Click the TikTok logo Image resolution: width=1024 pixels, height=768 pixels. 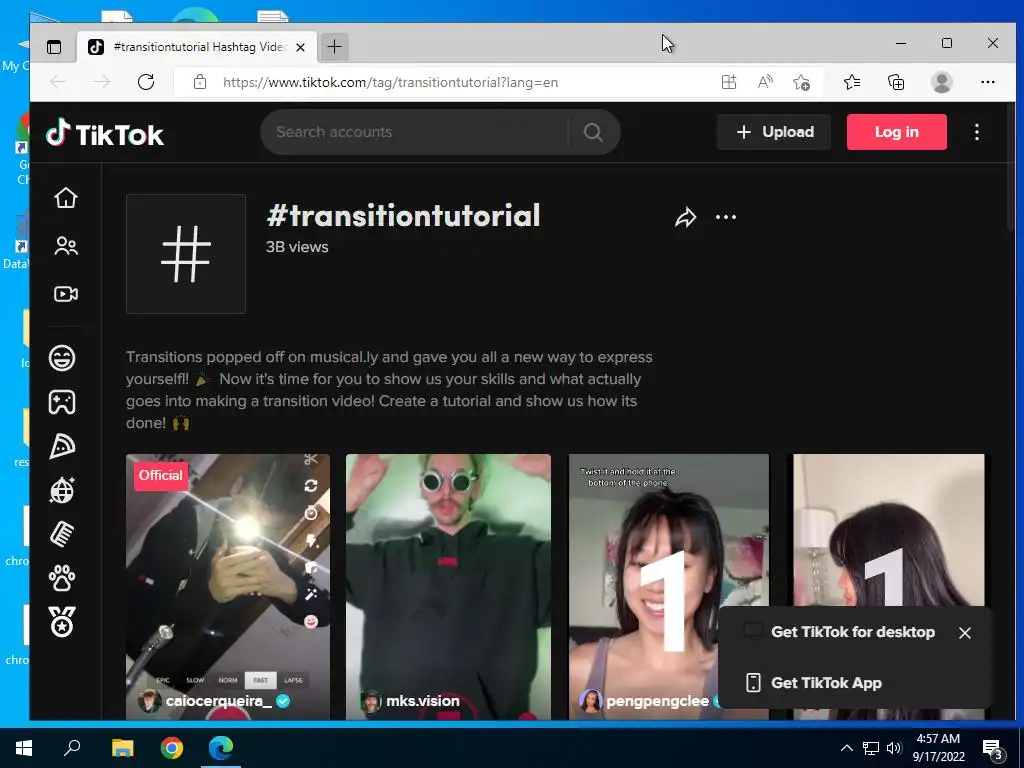pos(105,133)
